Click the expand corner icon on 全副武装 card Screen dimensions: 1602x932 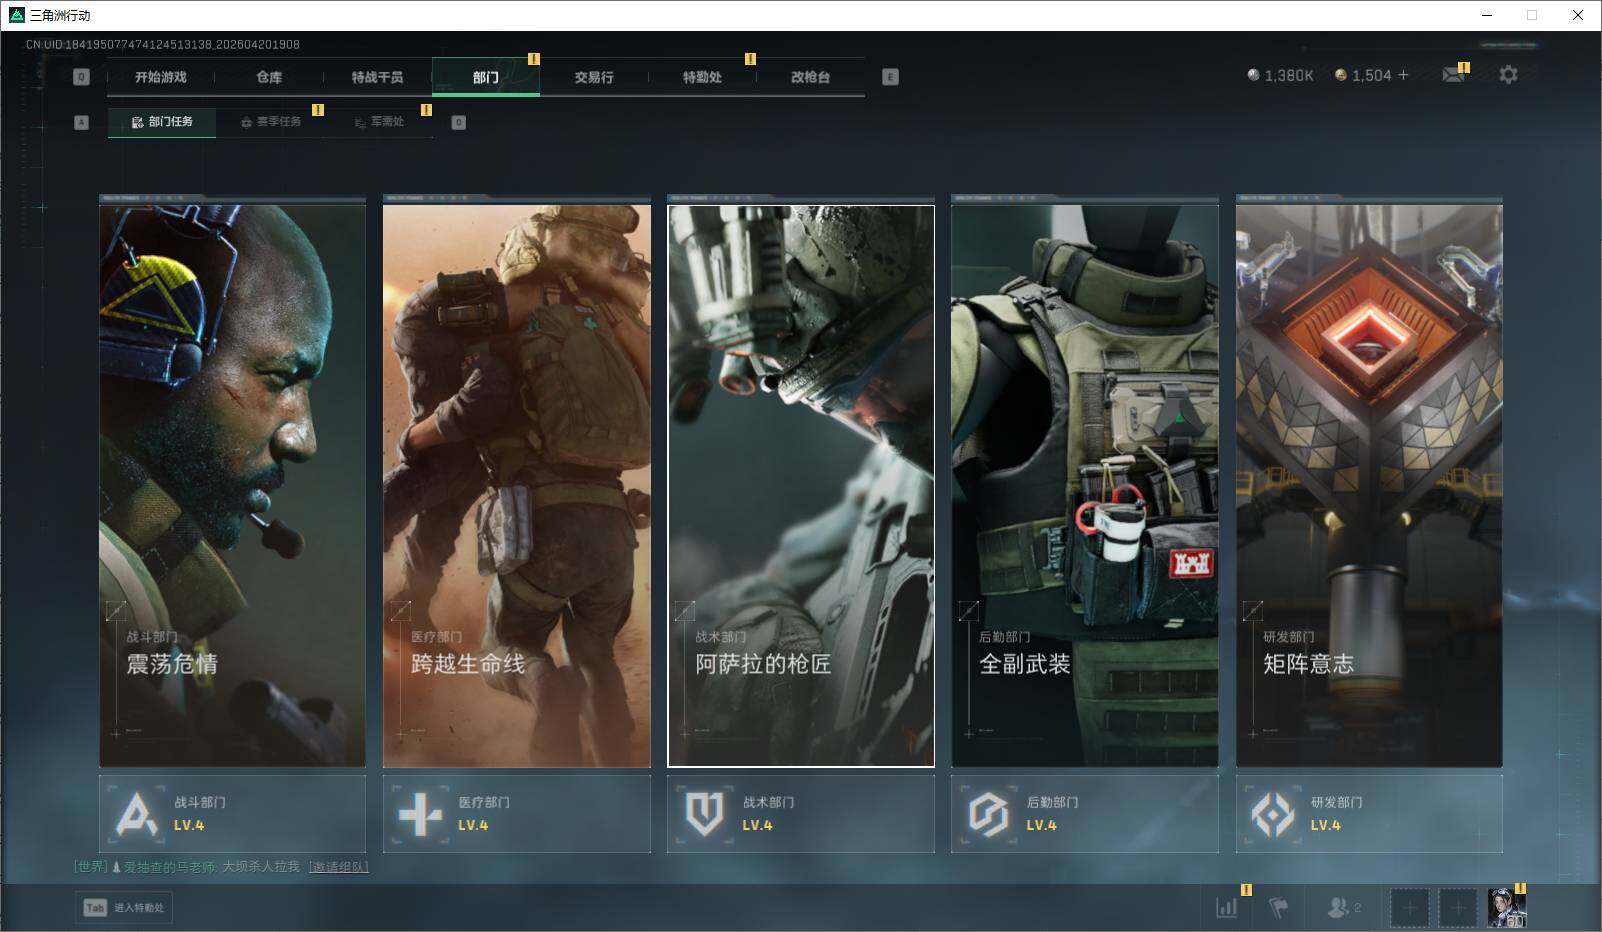968,610
